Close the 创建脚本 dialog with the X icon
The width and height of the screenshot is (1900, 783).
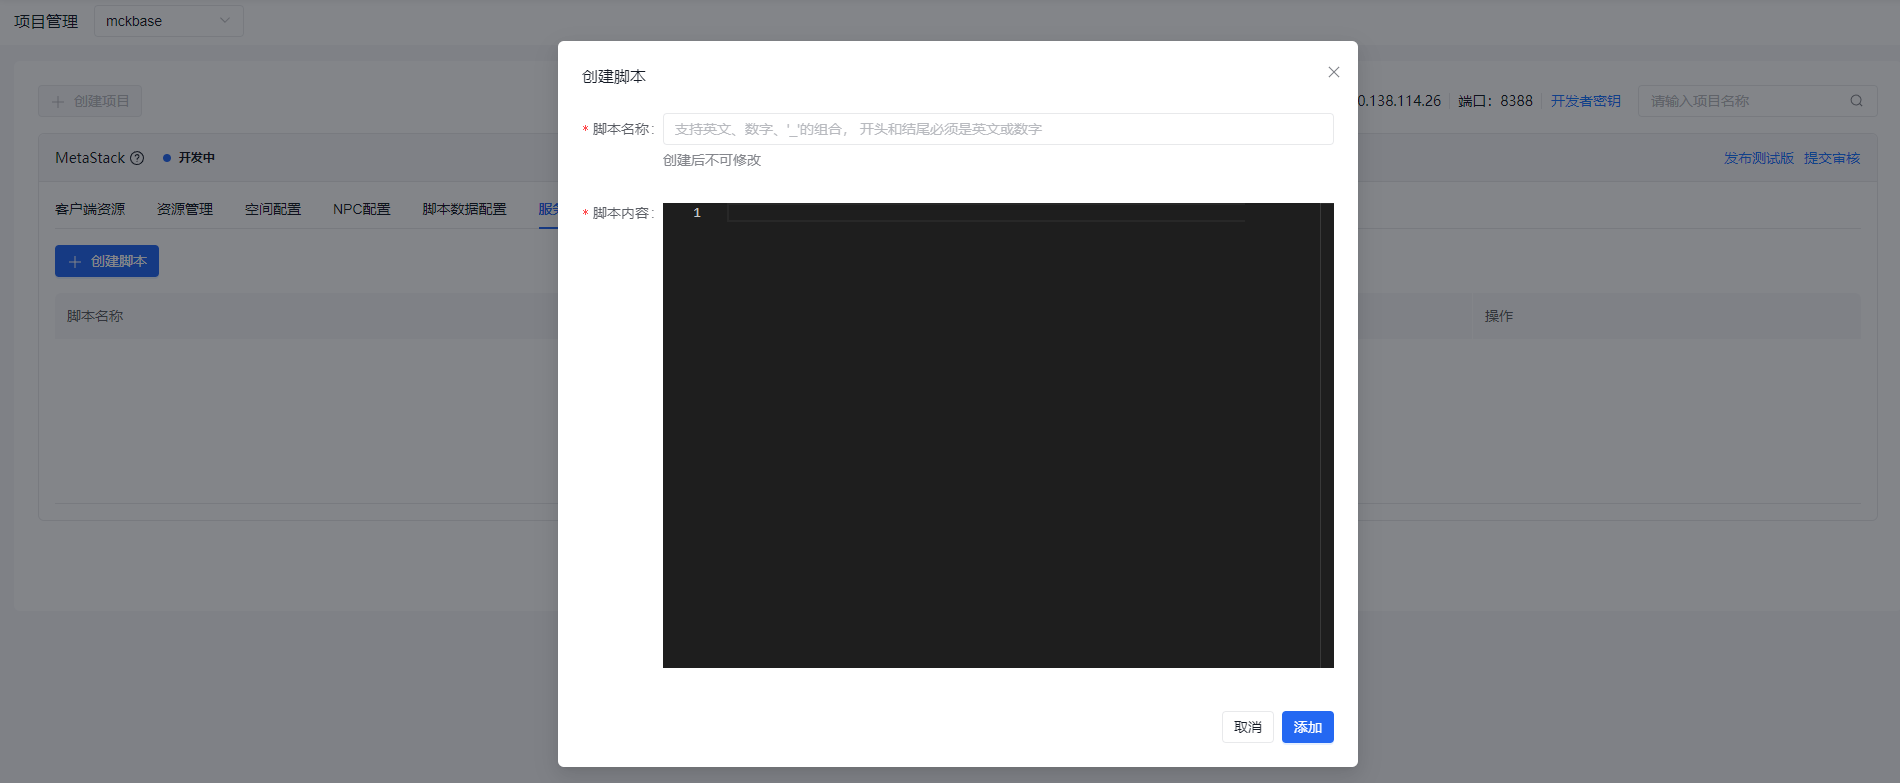[x=1333, y=72]
